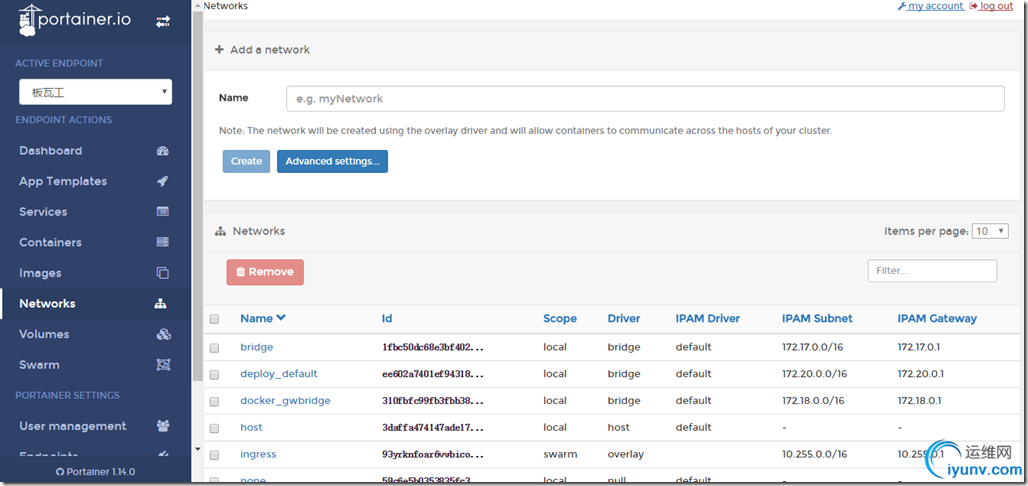The width and height of the screenshot is (1028, 486).
Task: Check the bridge network checkbox
Action: coord(214,348)
